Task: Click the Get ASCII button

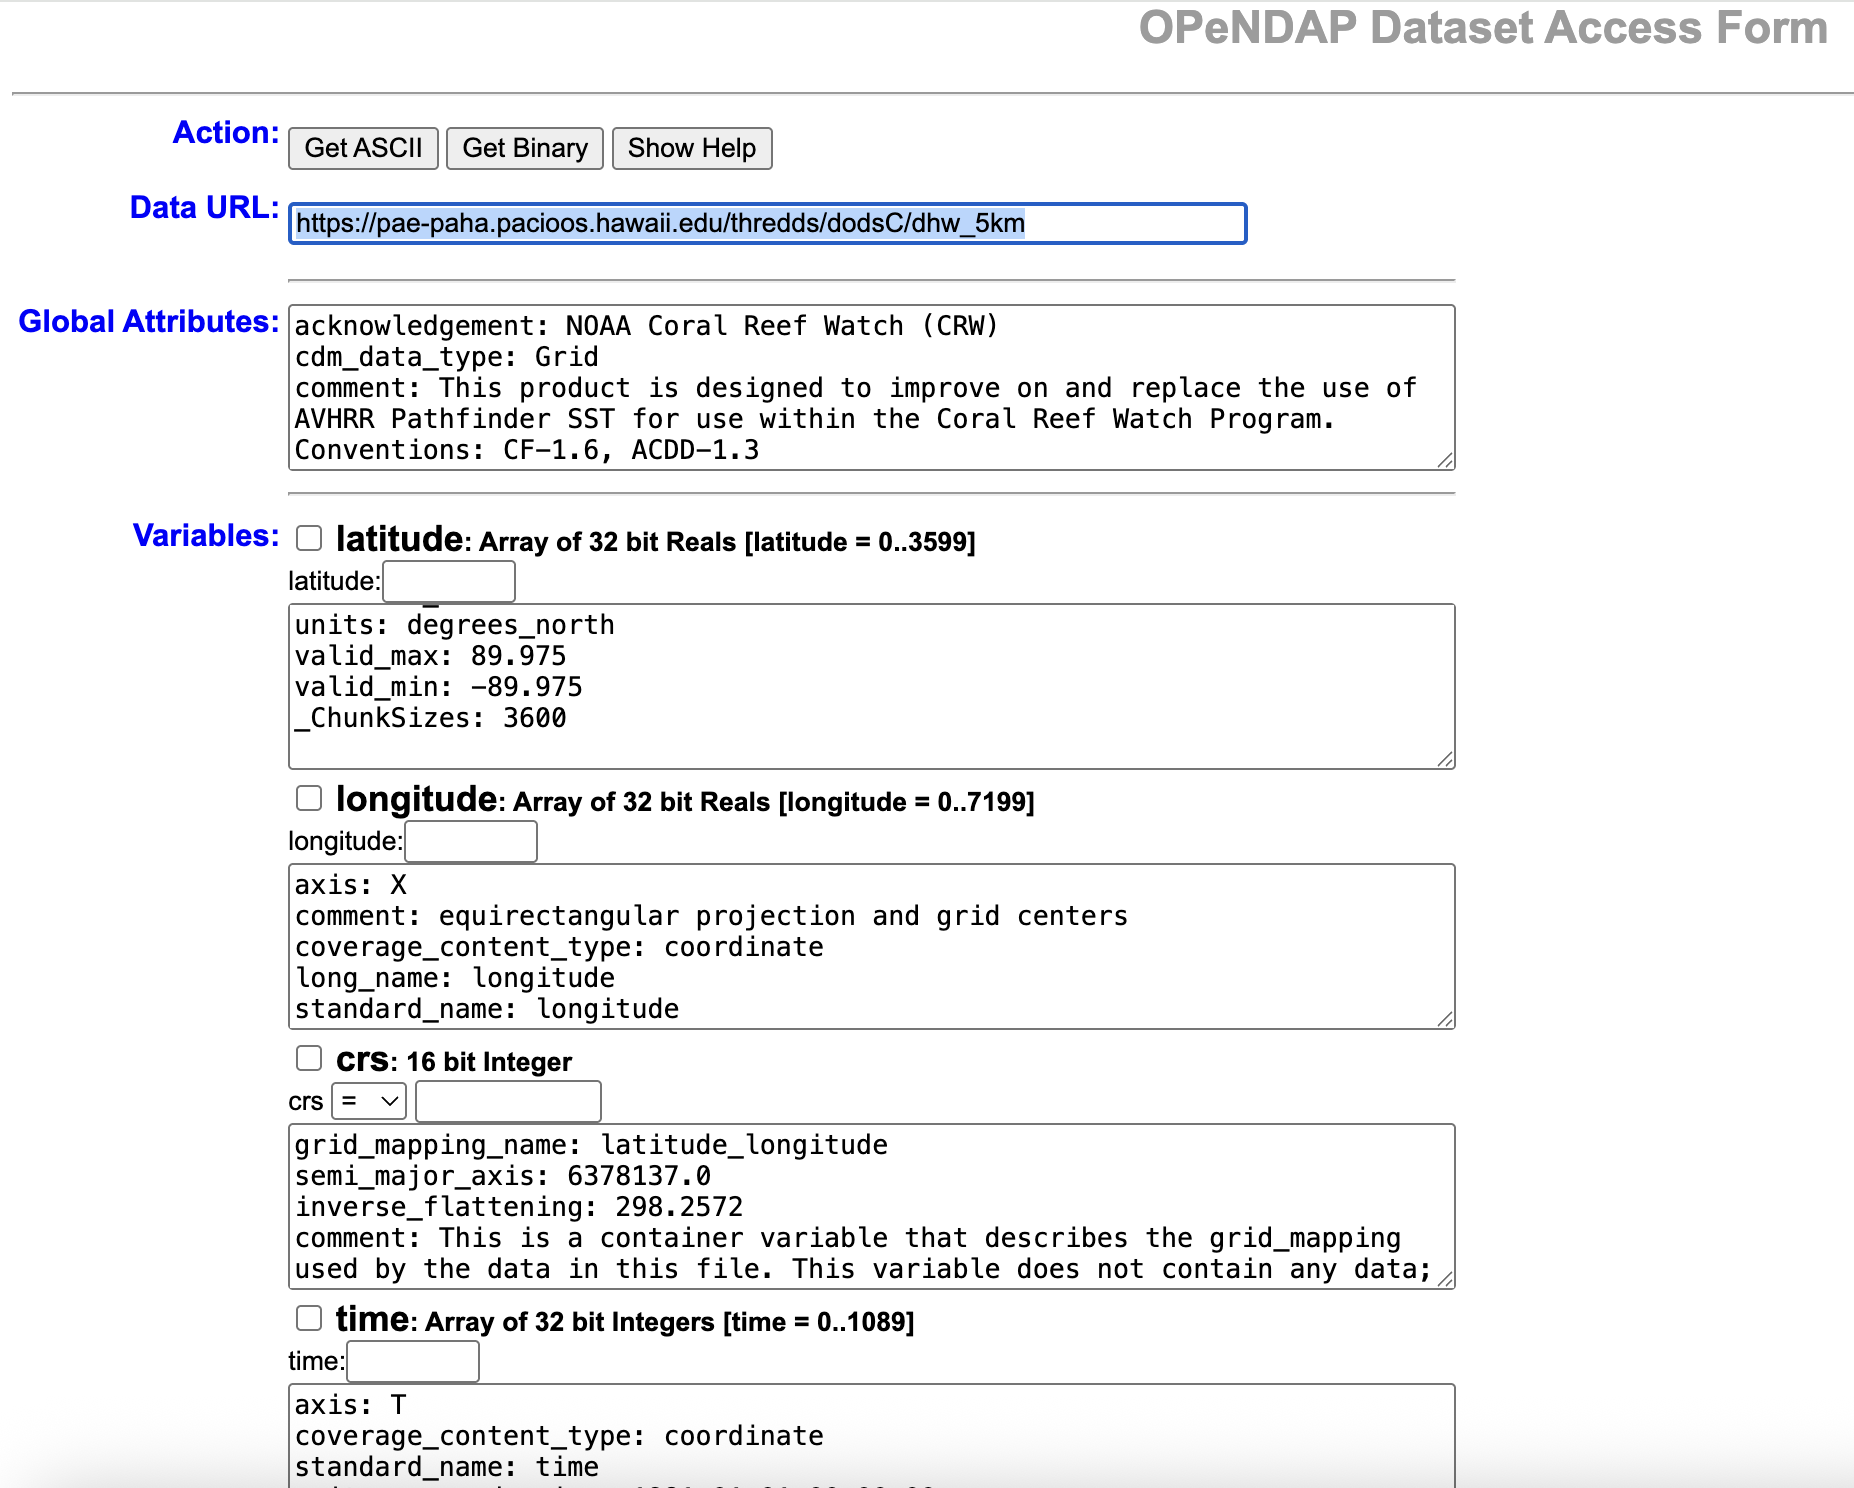Action: [363, 148]
